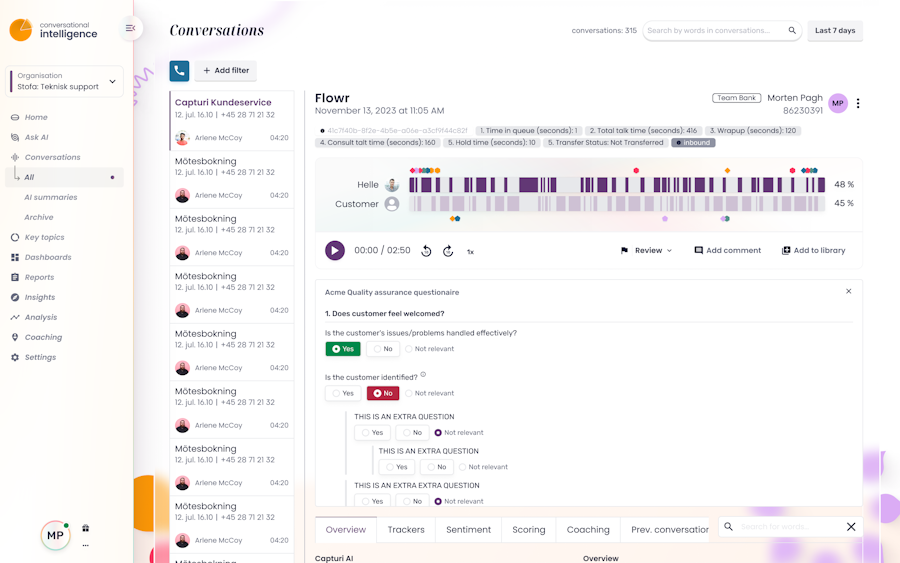Click the Morten Pagh MP avatar
Viewport: 900px width, 563px height.
pyautogui.click(x=838, y=103)
